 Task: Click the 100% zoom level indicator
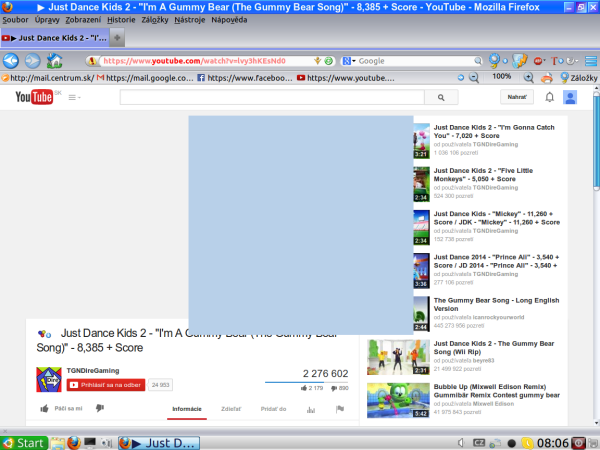(502, 77)
